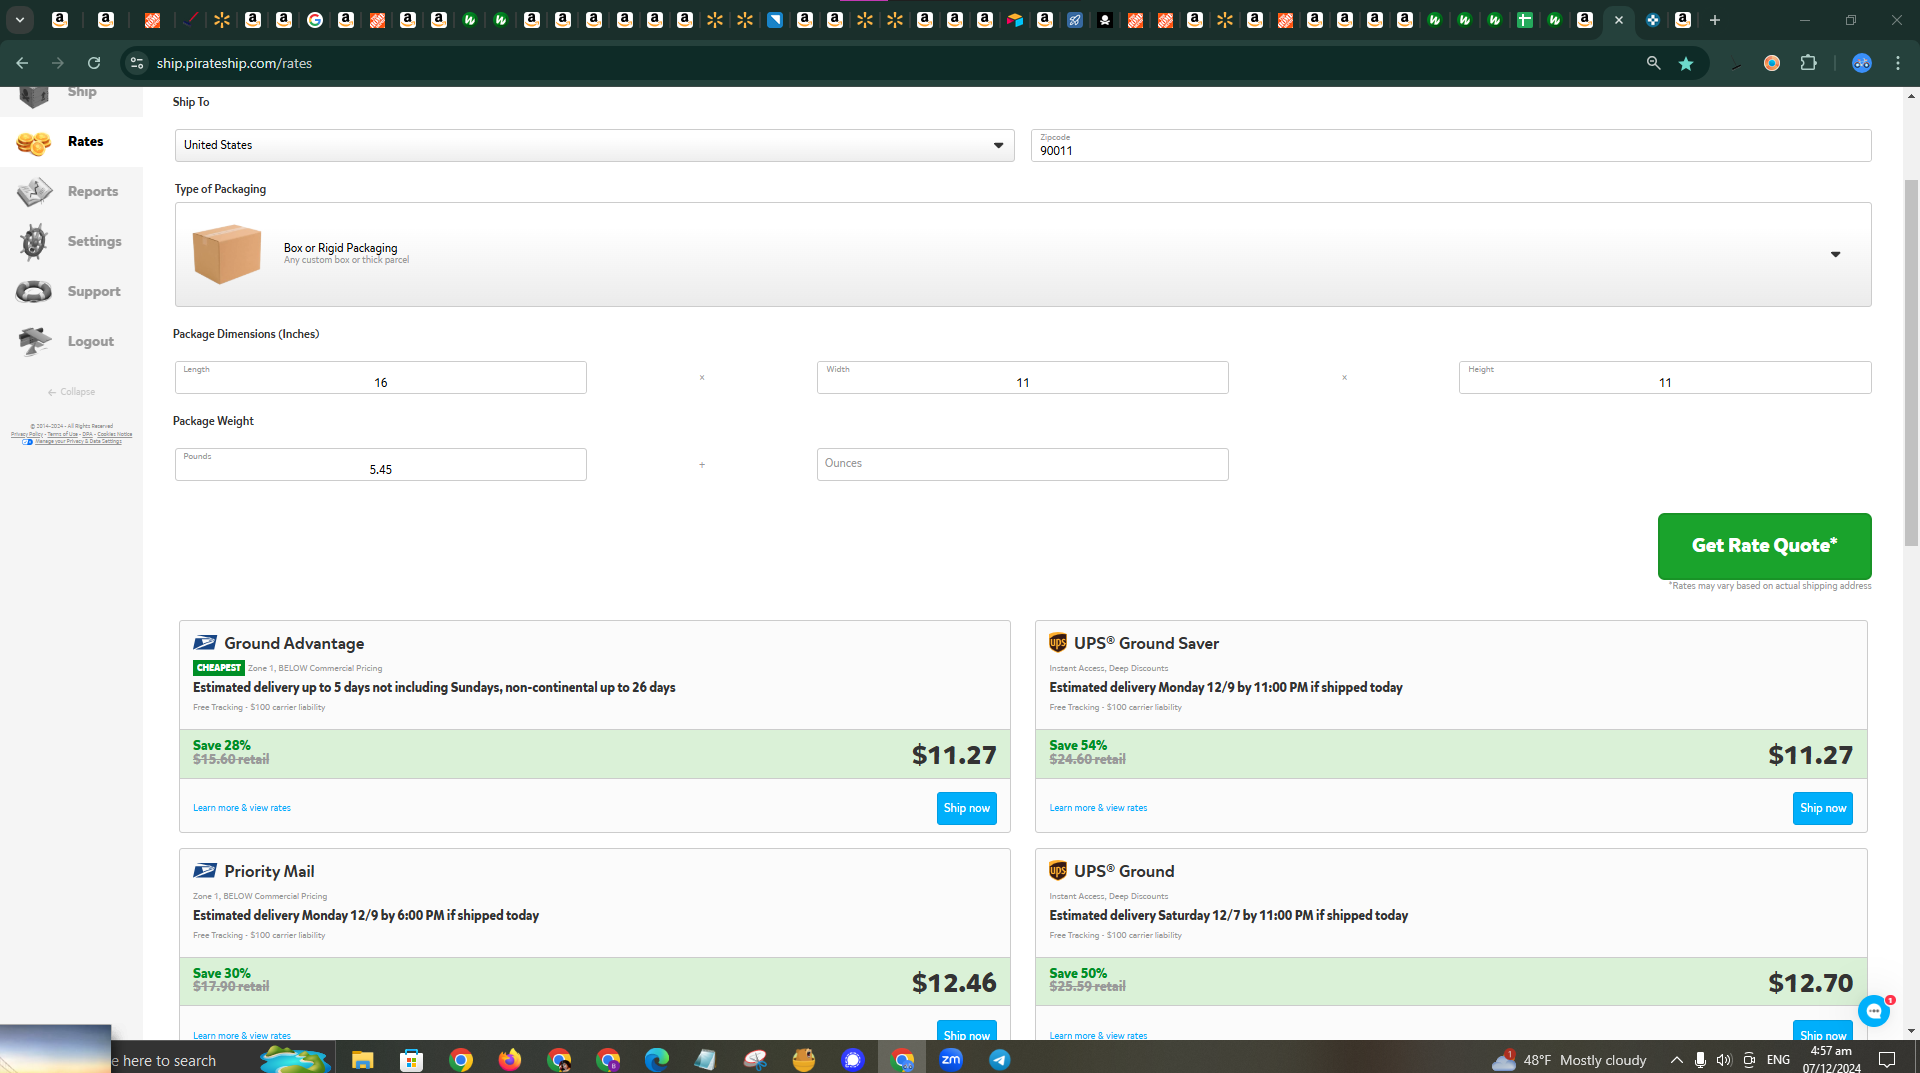Screen dimensions: 1920x1073
Task: Click the USPS logo beside Priority Mail
Action: pos(205,871)
